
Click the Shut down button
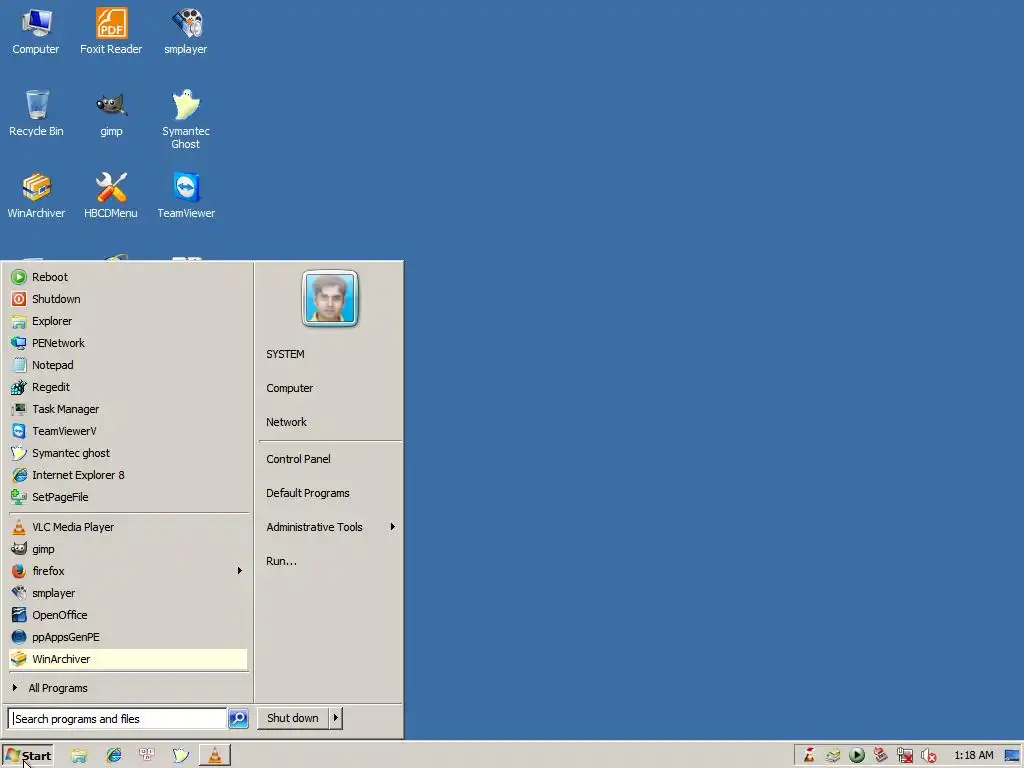click(293, 718)
